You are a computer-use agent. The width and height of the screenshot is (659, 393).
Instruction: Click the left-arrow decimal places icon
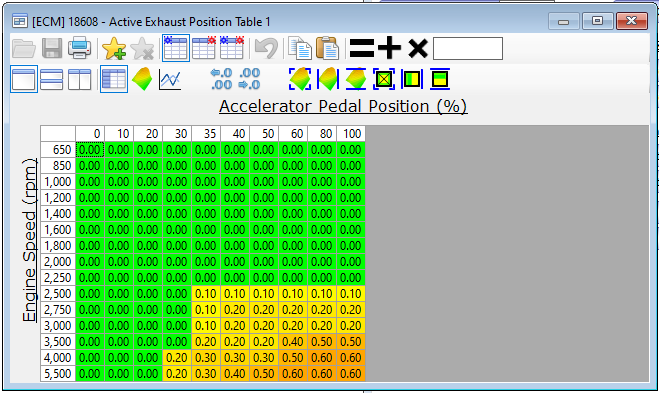[x=221, y=79]
